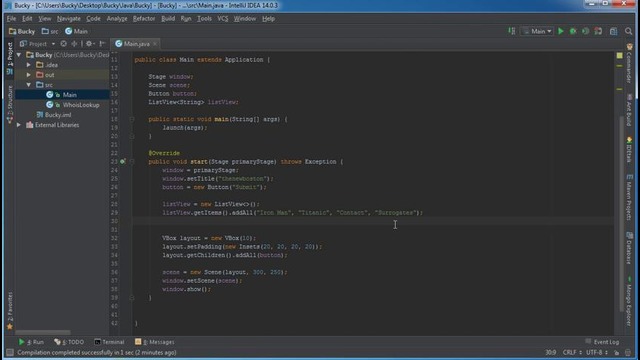Open the IDEtalk side tool window
This screenshot has width=640, height=360.
pyautogui.click(x=629, y=150)
